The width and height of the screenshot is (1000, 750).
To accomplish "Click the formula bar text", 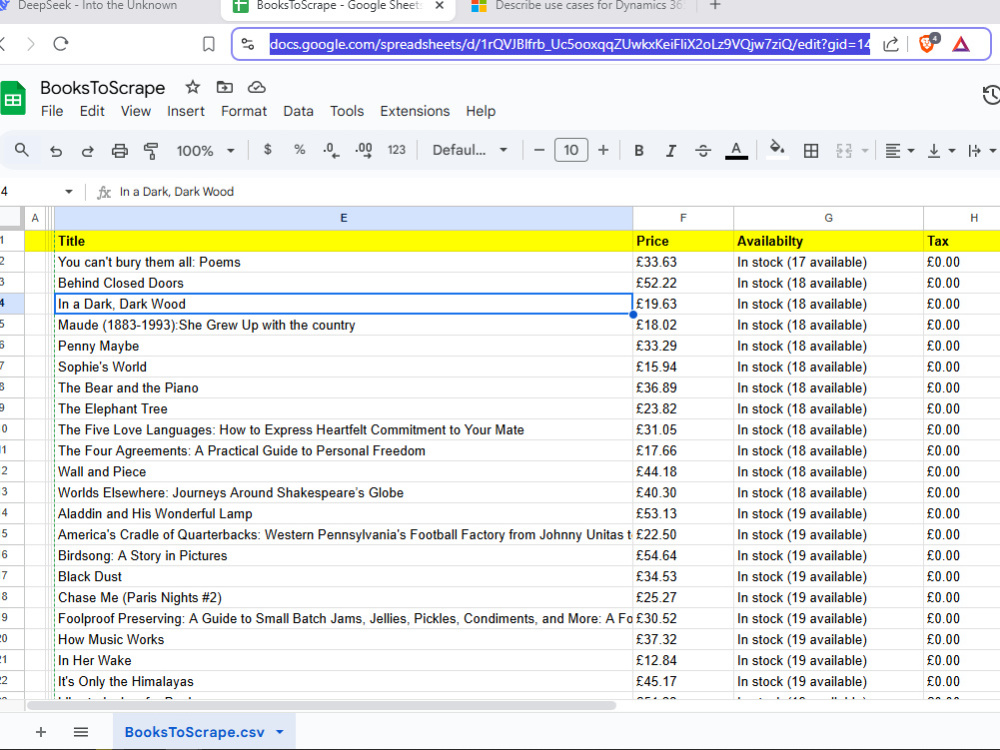I will coord(177,191).
